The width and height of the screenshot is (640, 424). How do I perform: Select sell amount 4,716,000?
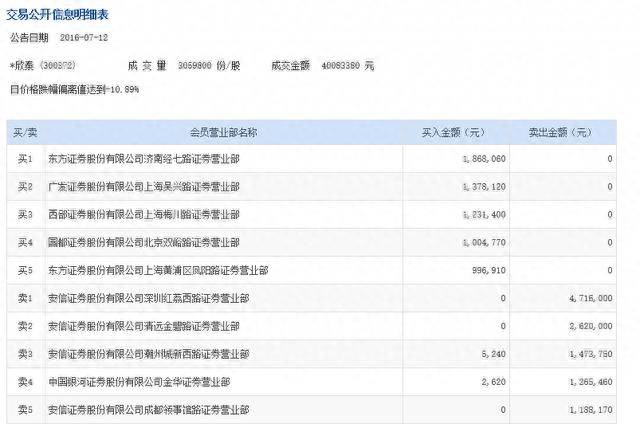(591, 299)
